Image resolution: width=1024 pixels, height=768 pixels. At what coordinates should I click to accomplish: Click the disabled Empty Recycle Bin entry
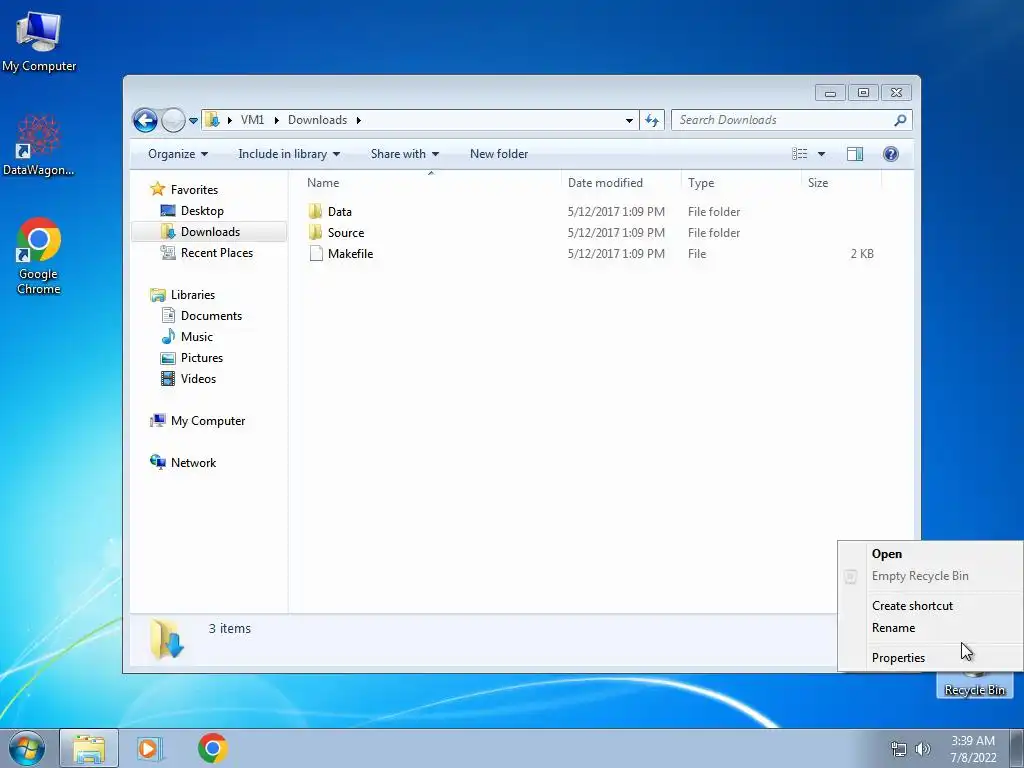pyautogui.click(x=930, y=576)
